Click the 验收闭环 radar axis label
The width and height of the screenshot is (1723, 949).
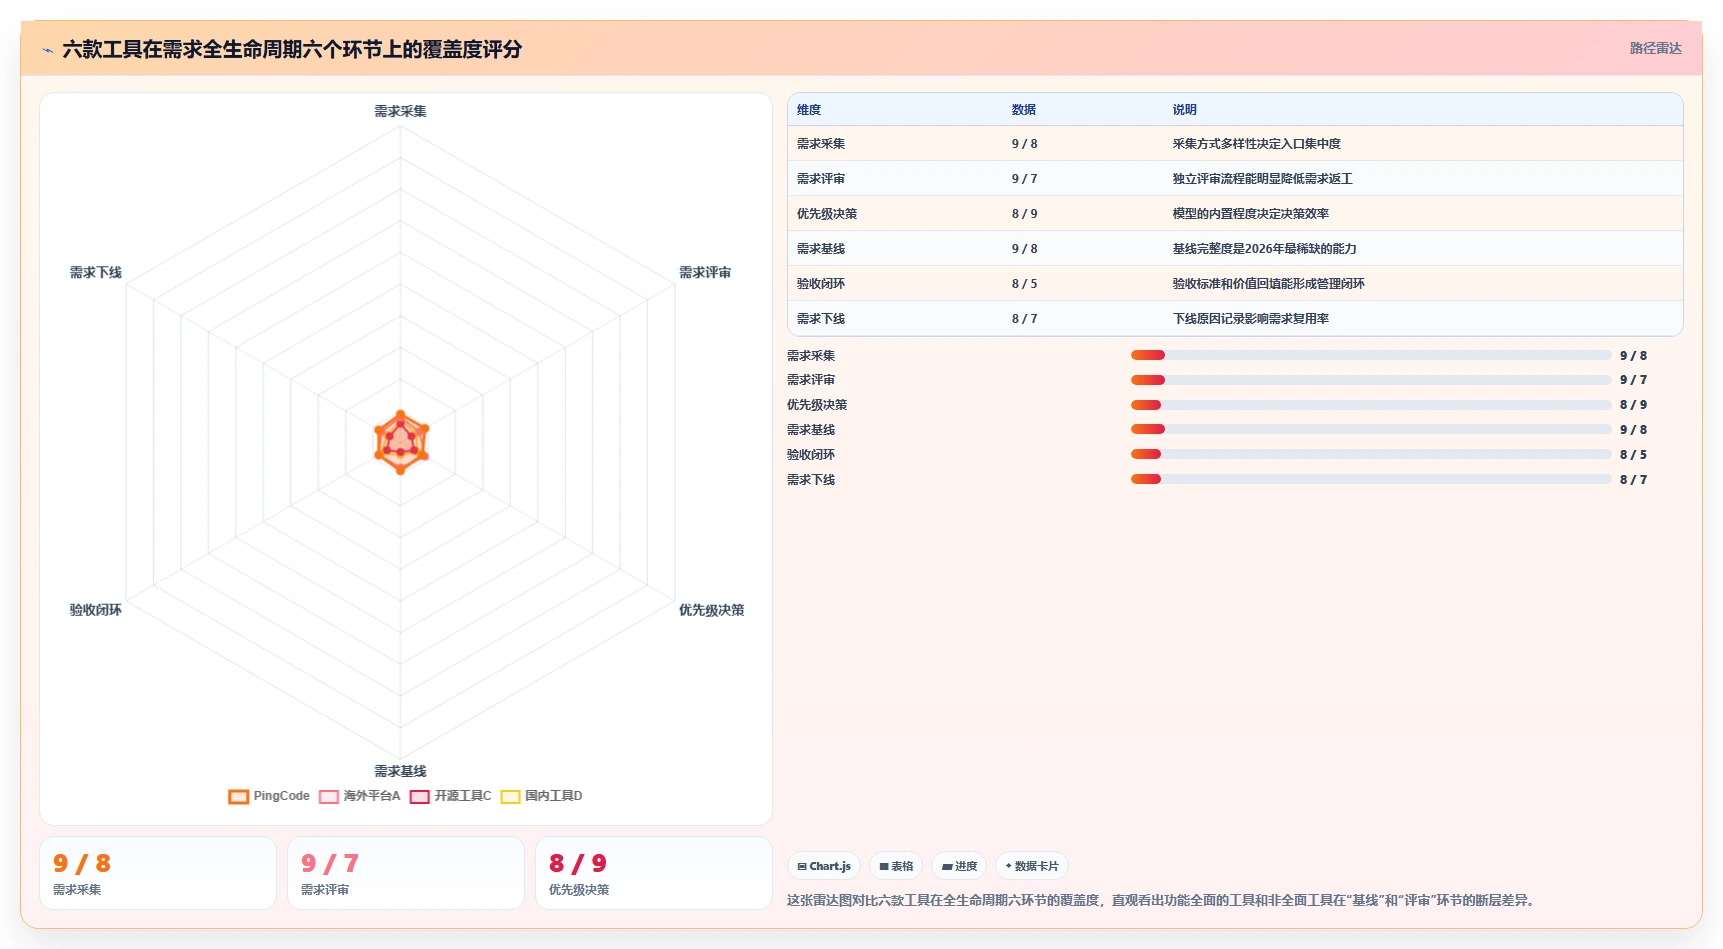pyautogui.click(x=96, y=610)
